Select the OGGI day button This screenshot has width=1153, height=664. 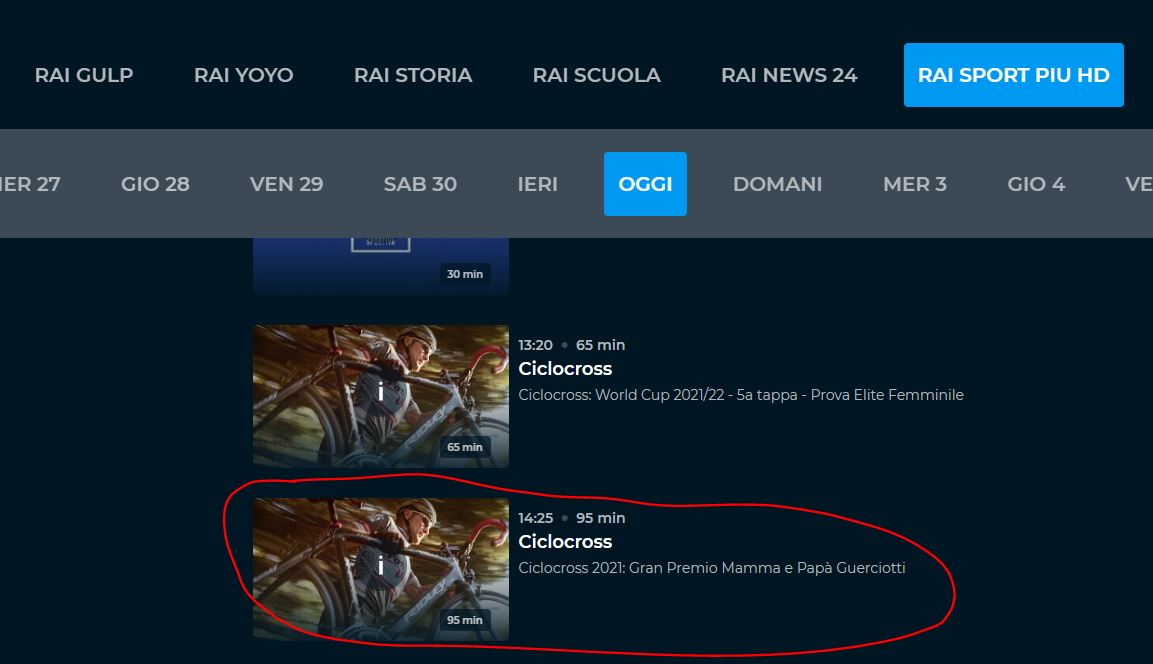(x=645, y=184)
